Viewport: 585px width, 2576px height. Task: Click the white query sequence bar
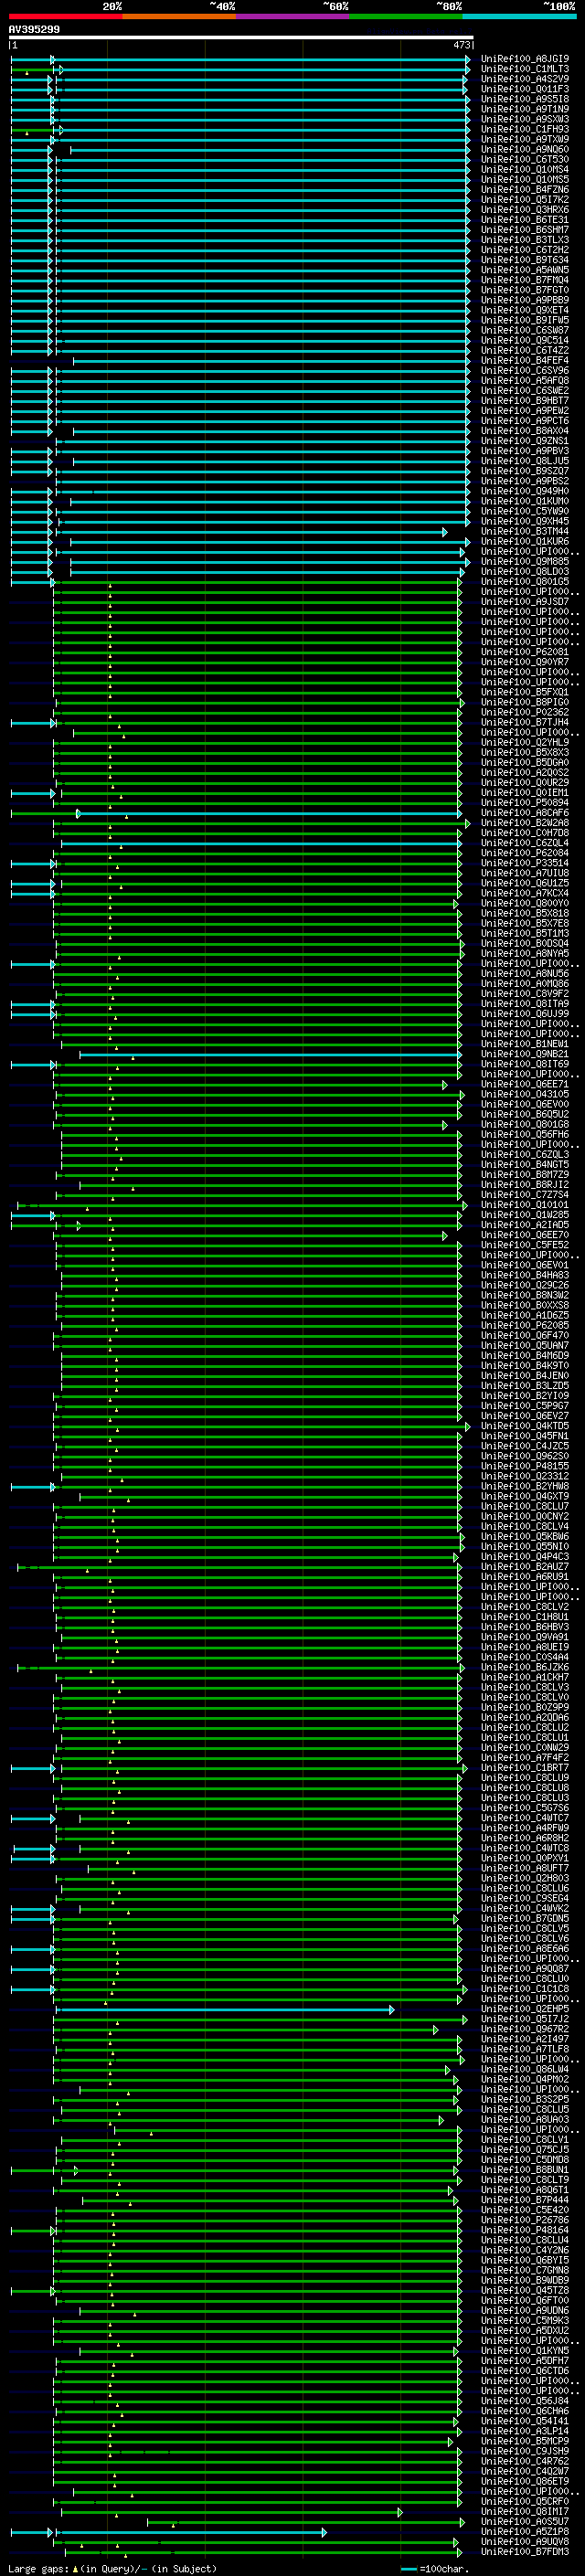click(241, 37)
